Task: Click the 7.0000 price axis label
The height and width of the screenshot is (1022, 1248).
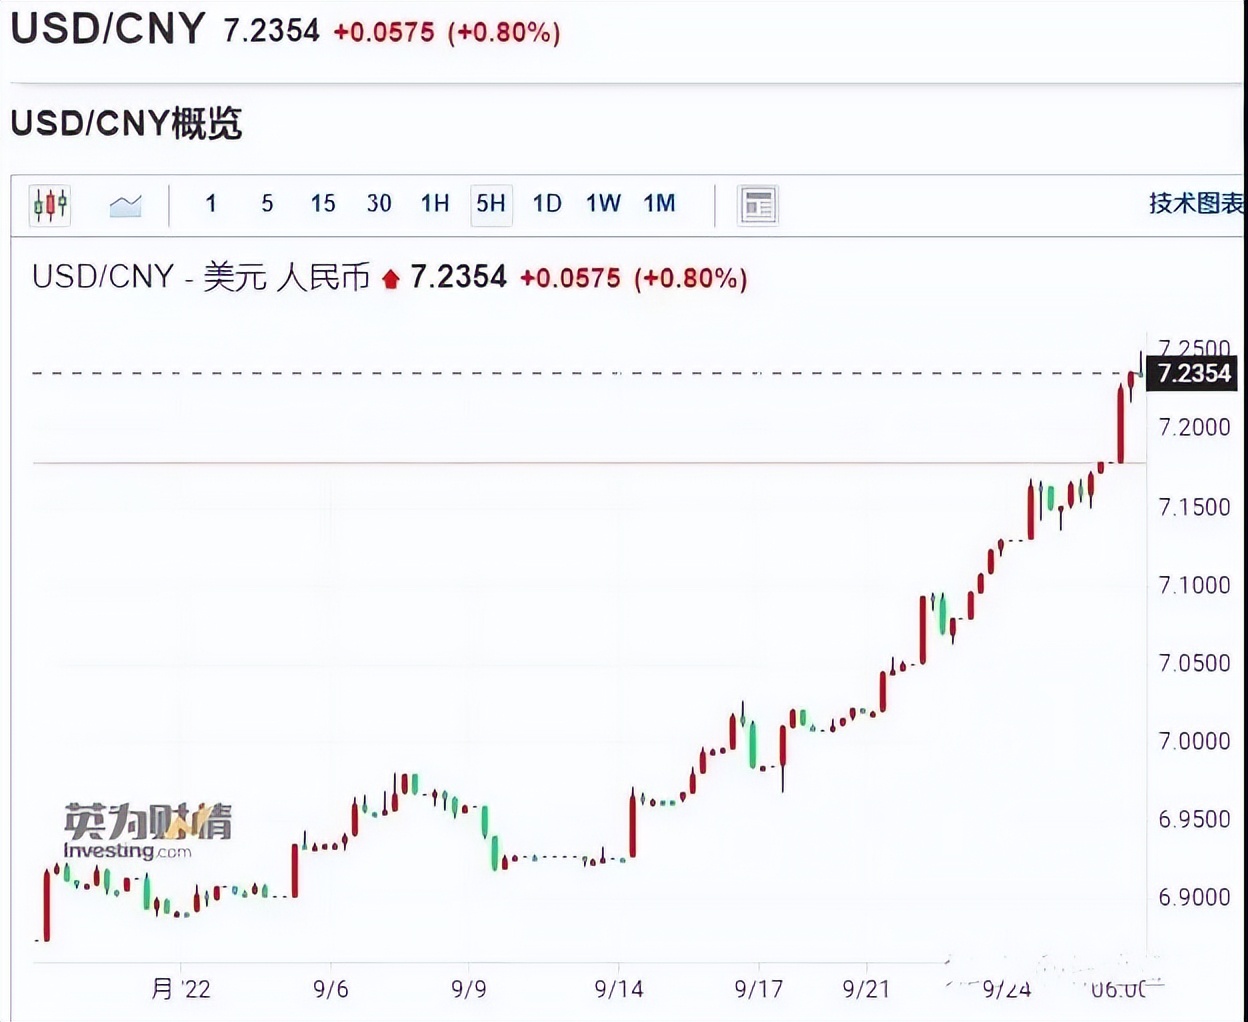Action: tap(1194, 741)
